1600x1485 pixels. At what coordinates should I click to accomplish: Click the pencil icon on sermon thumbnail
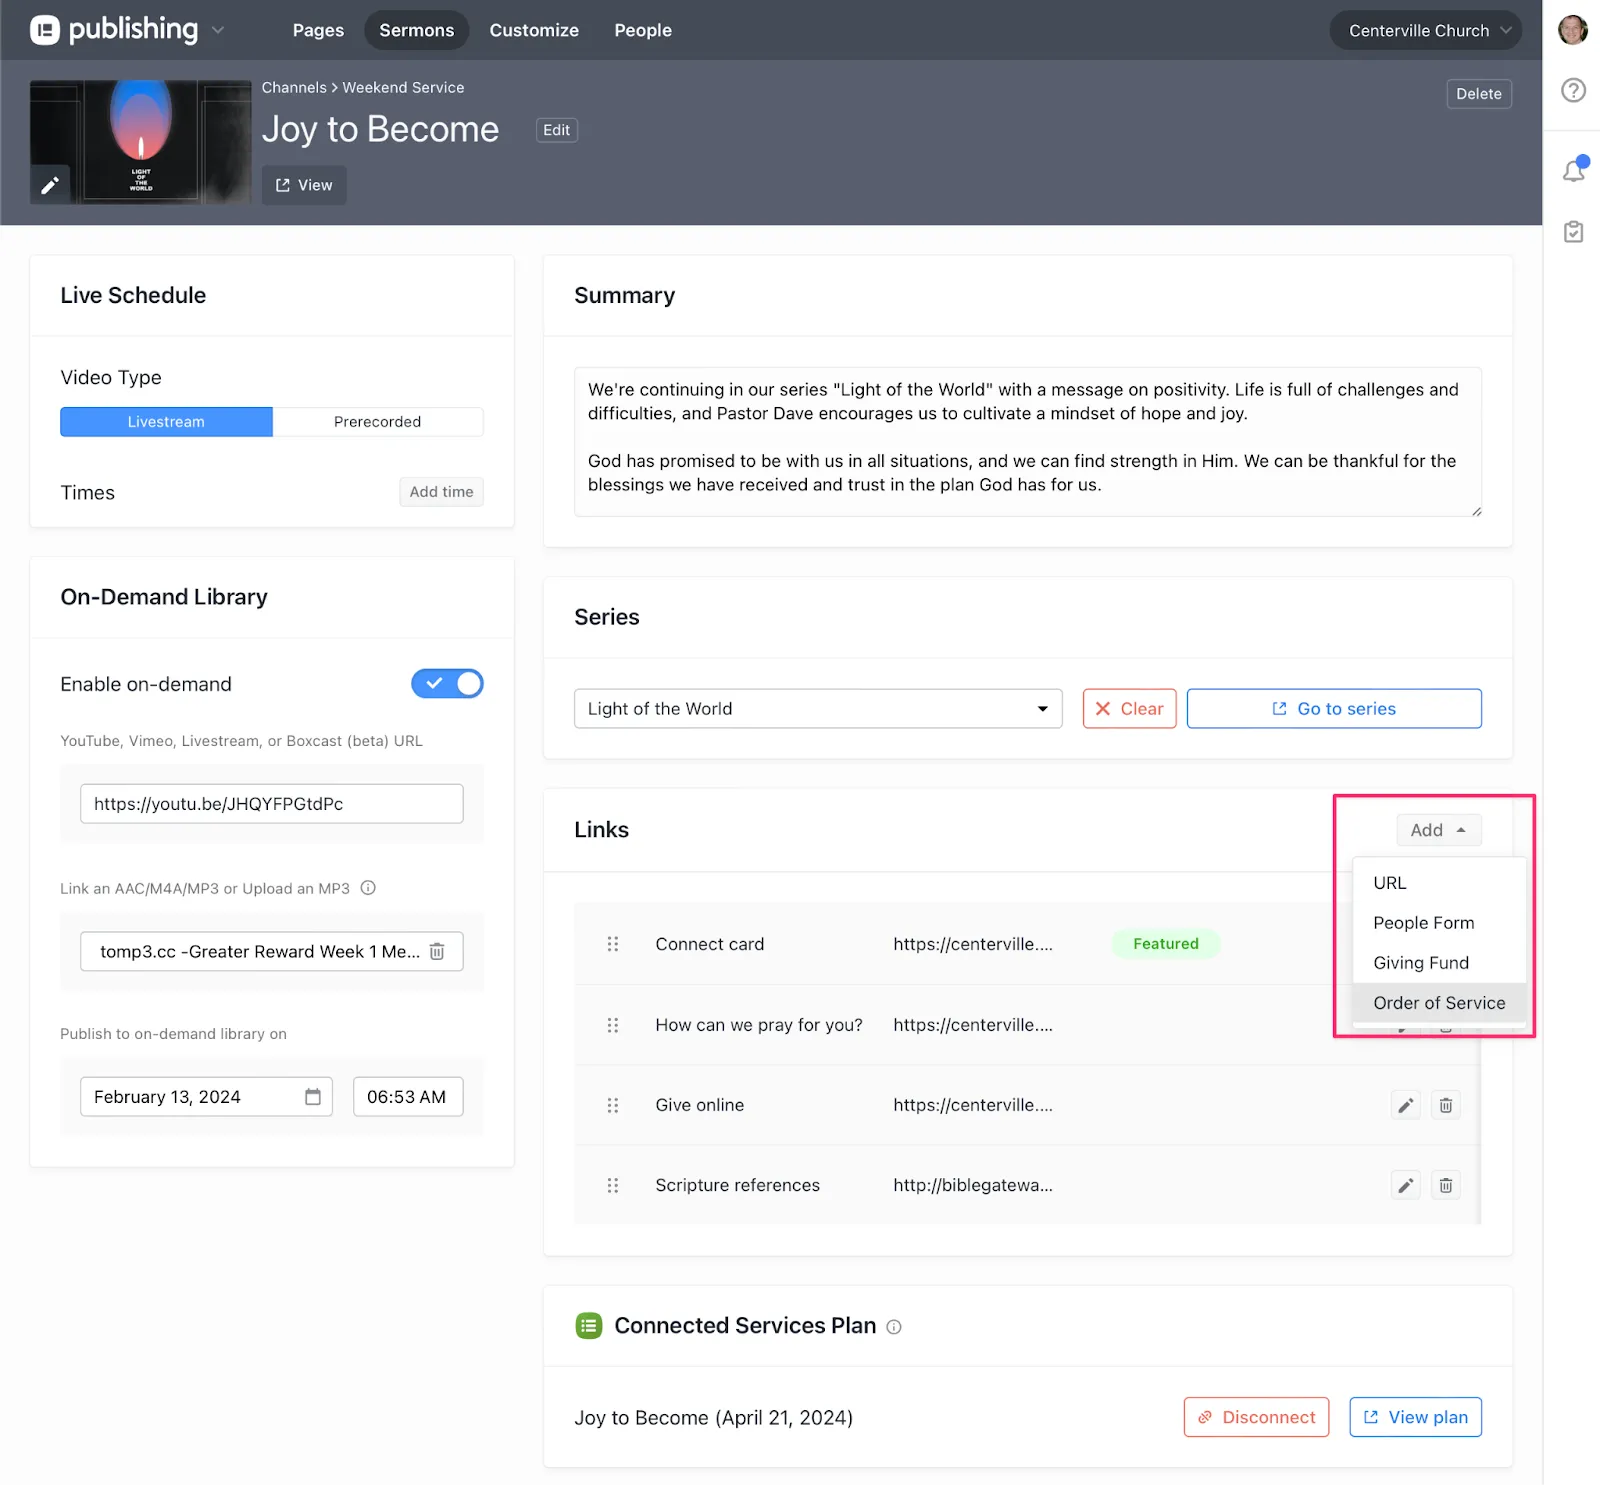click(x=49, y=185)
